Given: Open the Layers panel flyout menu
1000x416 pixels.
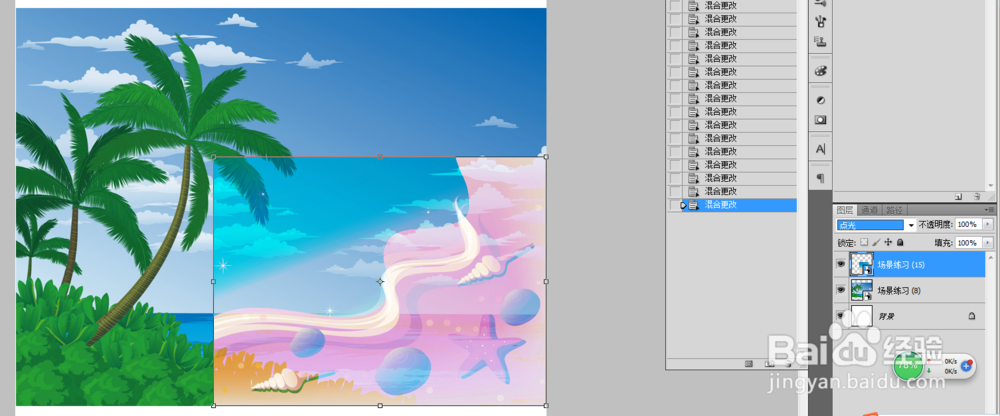Looking at the screenshot, I should 989,209.
